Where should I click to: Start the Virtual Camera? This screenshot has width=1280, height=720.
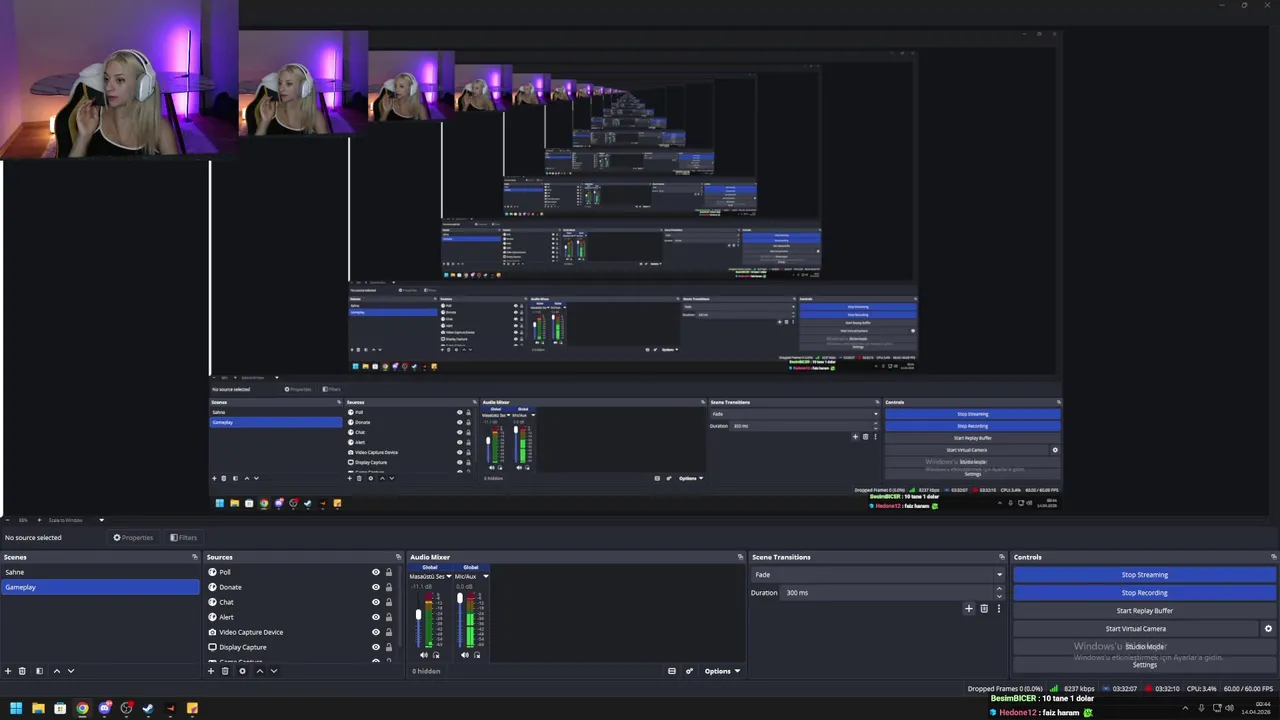tap(1136, 629)
